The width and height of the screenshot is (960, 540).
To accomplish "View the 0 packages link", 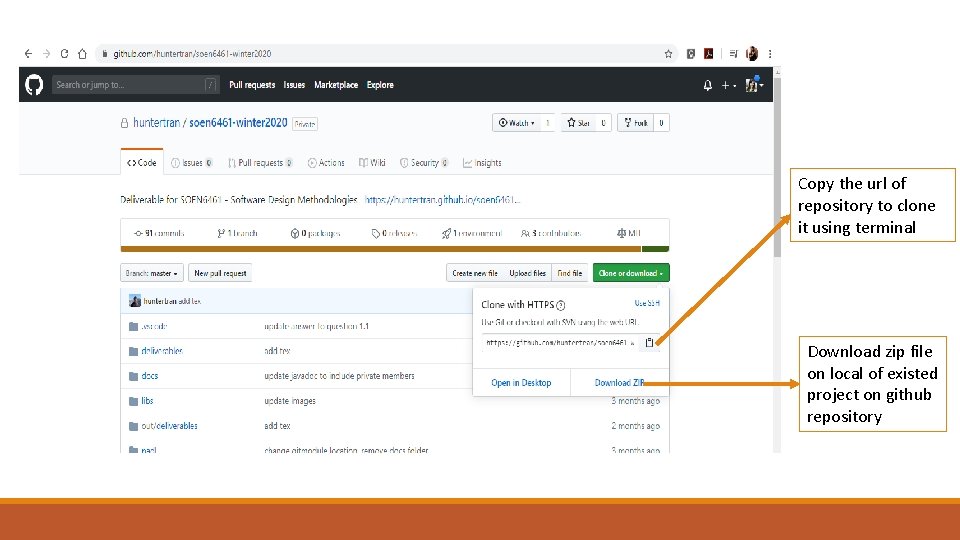I will click(315, 233).
